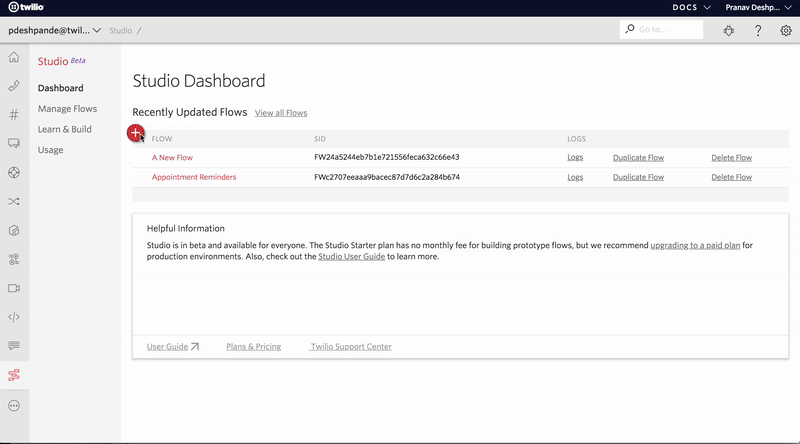Image resolution: width=800 pixels, height=444 pixels.
Task: Click Duplicate Flow for Appointment Reminders
Action: (638, 177)
